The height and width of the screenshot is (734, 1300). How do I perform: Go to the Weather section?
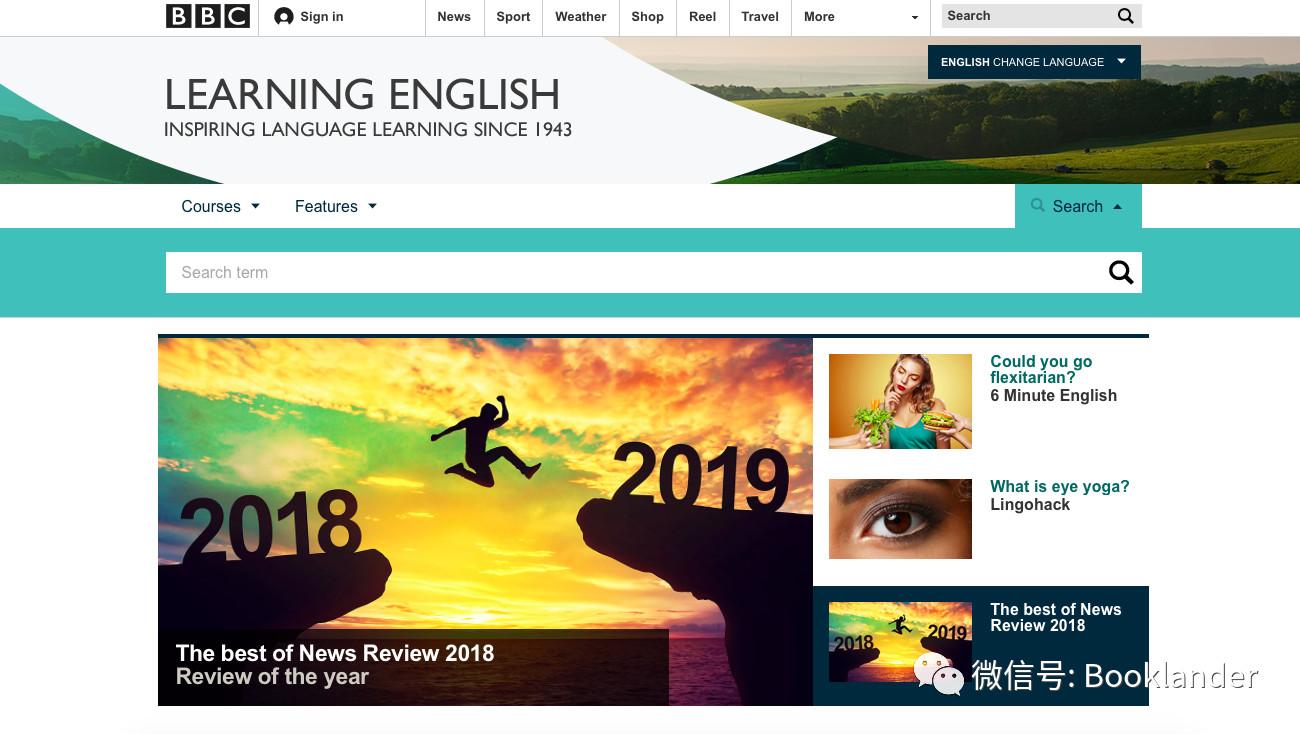[581, 17]
